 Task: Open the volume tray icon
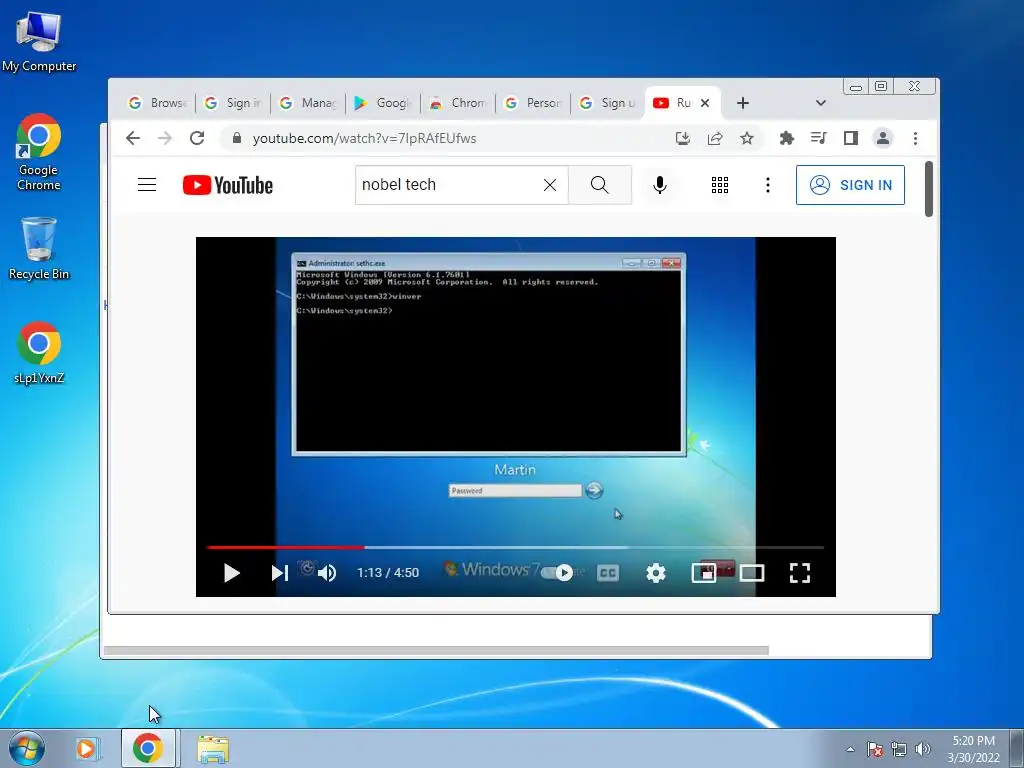[x=923, y=749]
